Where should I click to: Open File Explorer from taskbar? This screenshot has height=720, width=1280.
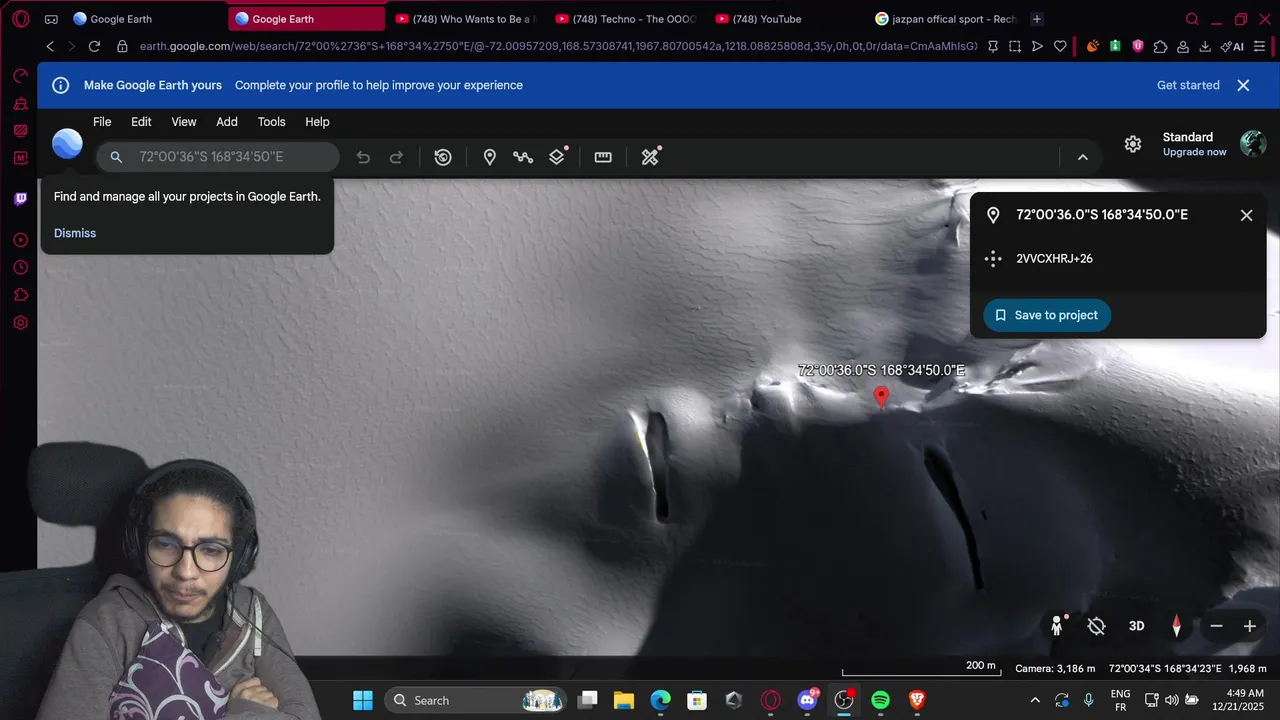pyautogui.click(x=623, y=700)
